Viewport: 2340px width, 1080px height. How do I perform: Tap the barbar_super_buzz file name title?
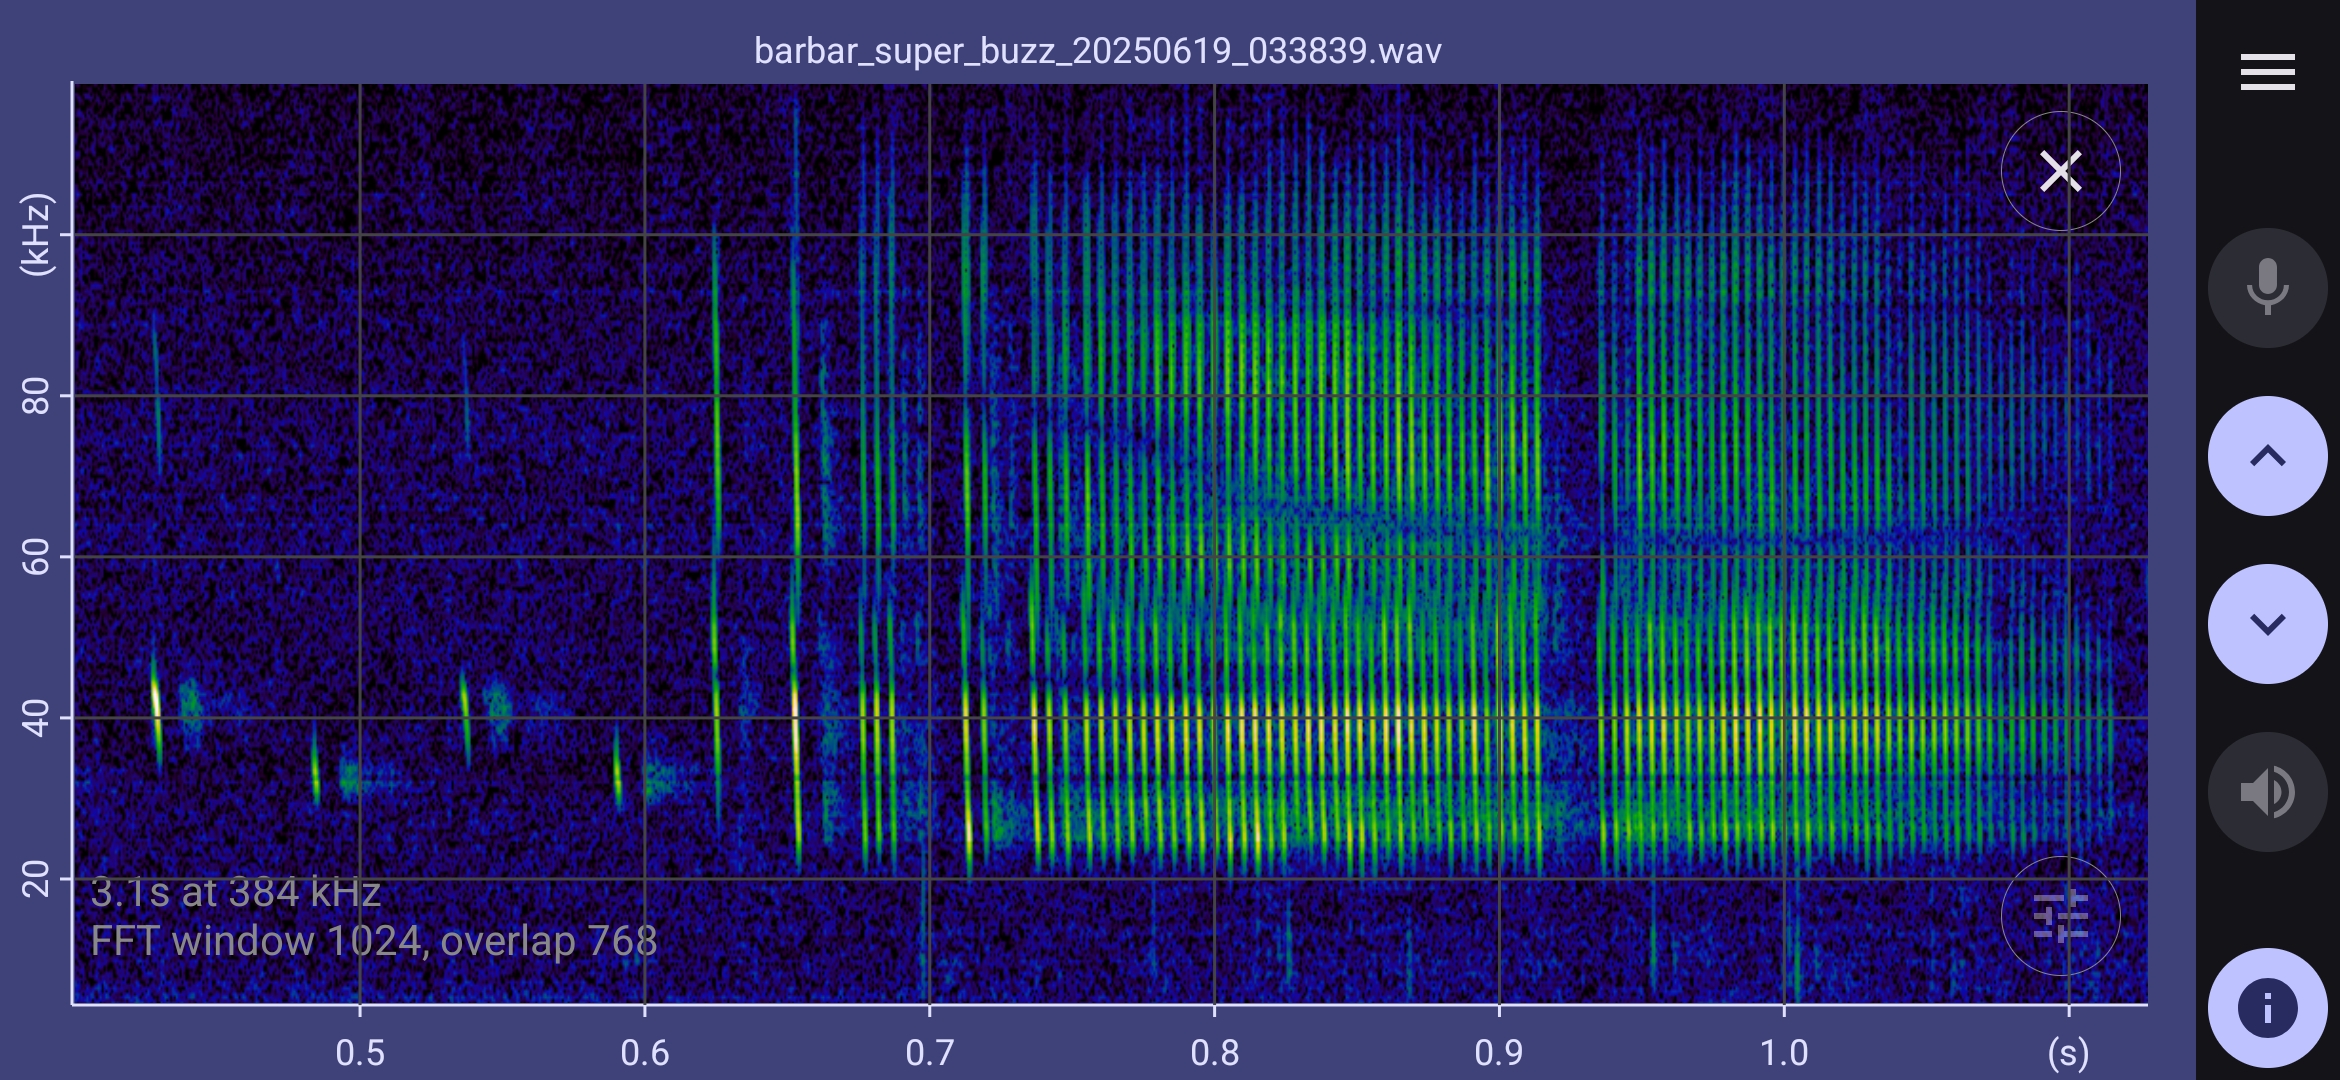click(1097, 50)
